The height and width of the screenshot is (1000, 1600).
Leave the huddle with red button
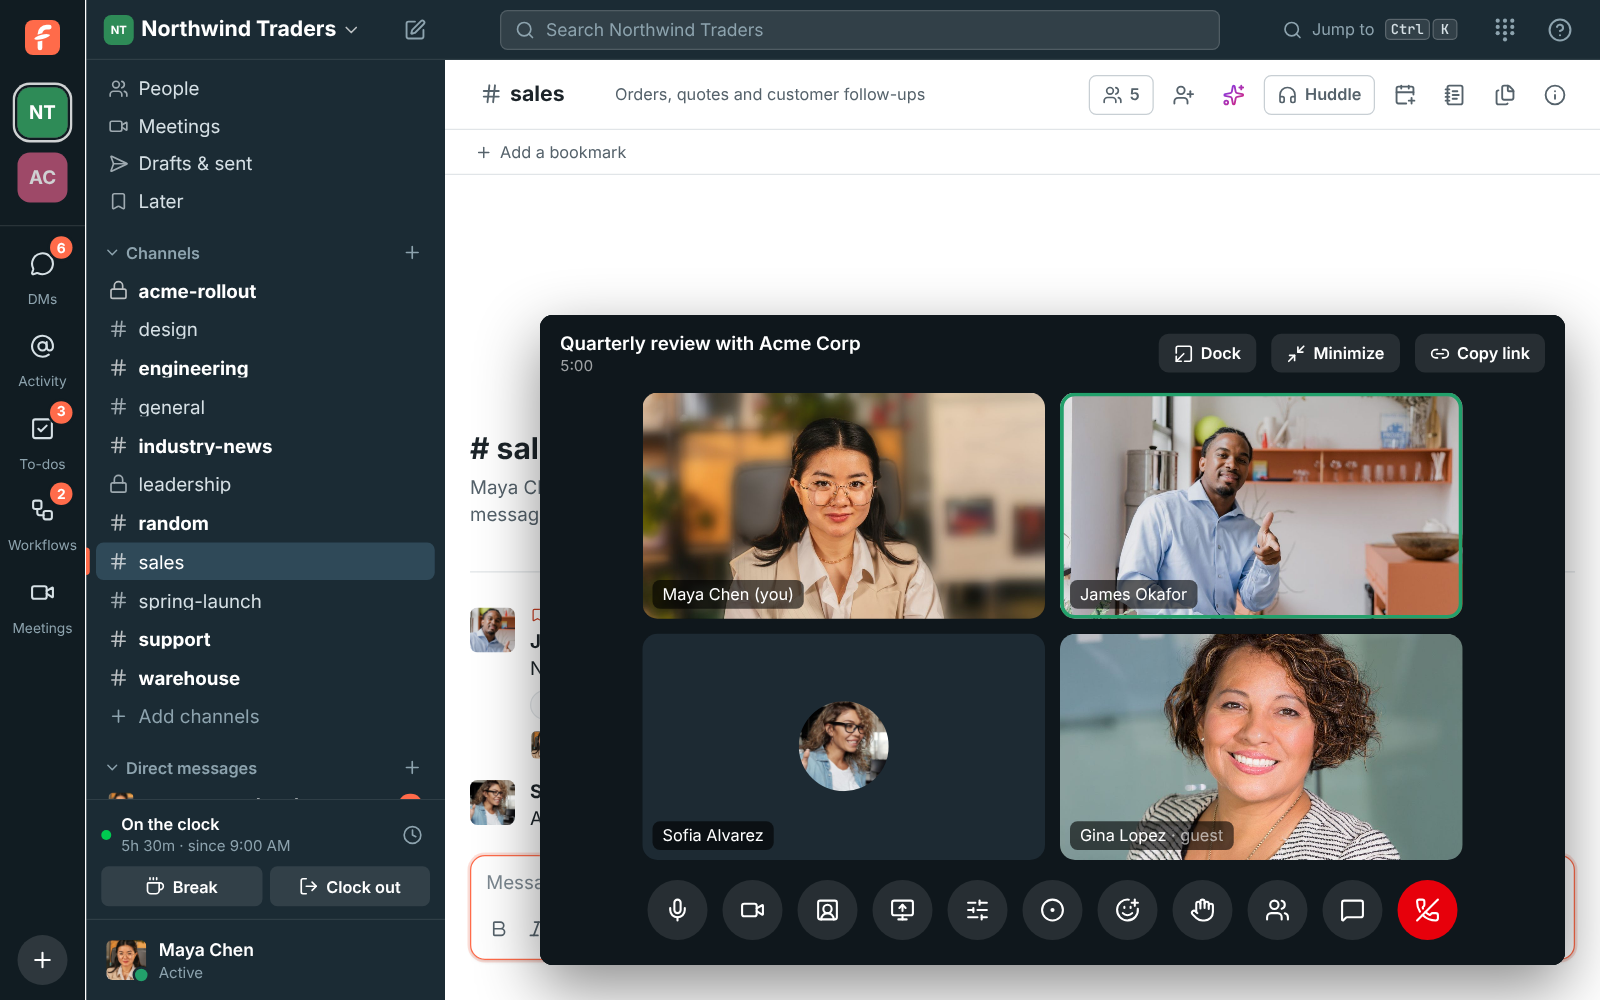click(x=1427, y=910)
